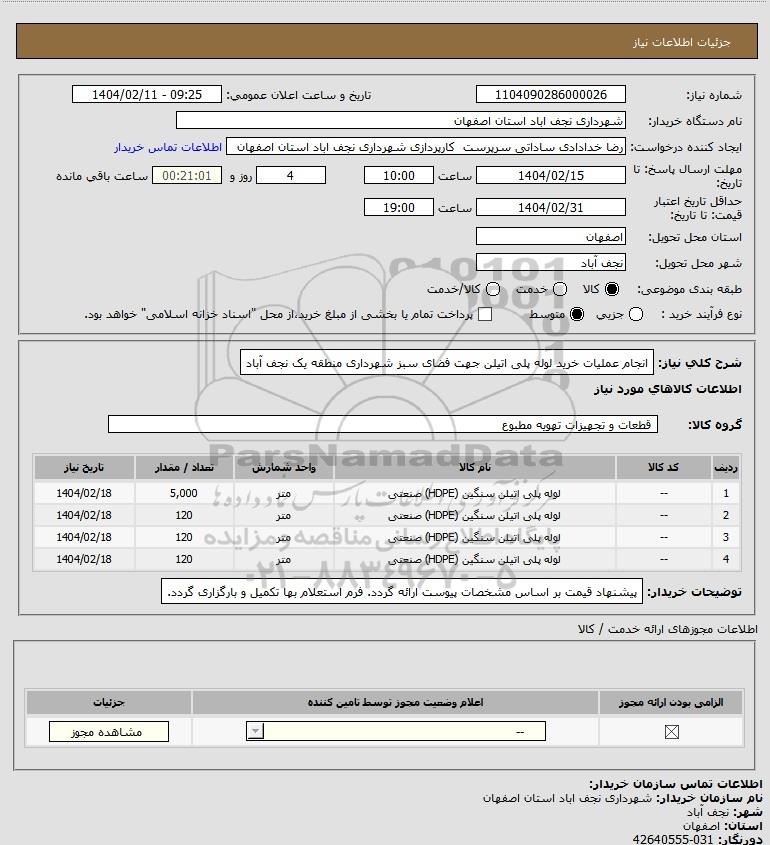Select the کالا/خدمت radio button
Viewport: 770px width, 845px height.
pyautogui.click(x=492, y=289)
